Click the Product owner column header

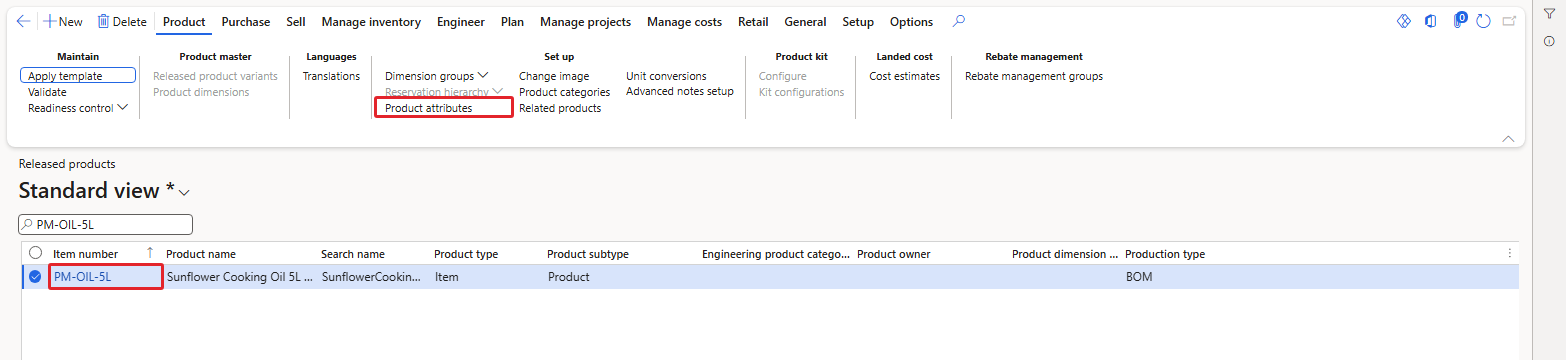pos(894,254)
